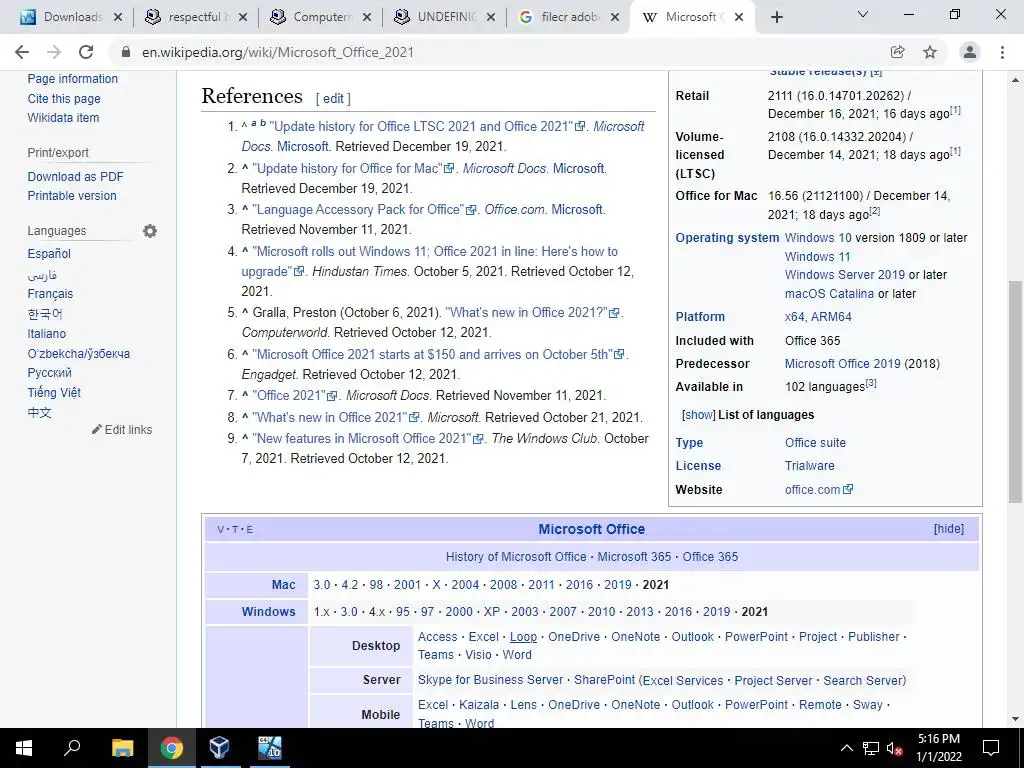Select the Microsoft Wikipedia tab
This screenshot has width=1024, height=768.
[x=692, y=17]
